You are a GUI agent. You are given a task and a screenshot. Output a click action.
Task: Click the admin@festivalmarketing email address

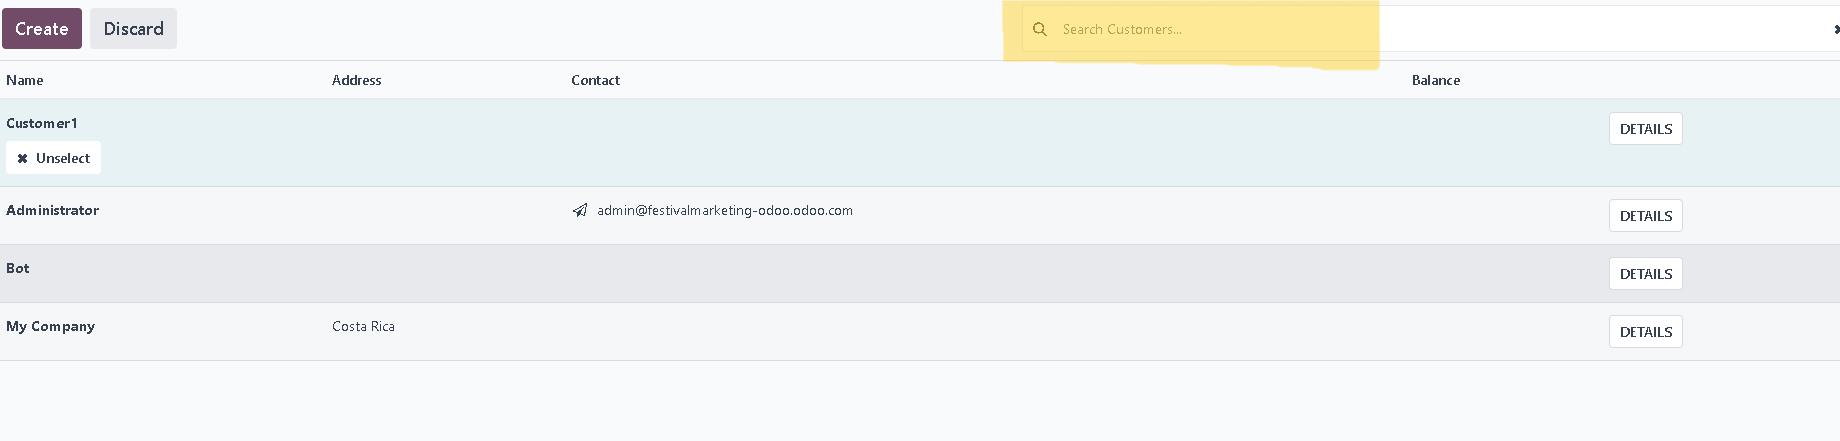point(725,210)
